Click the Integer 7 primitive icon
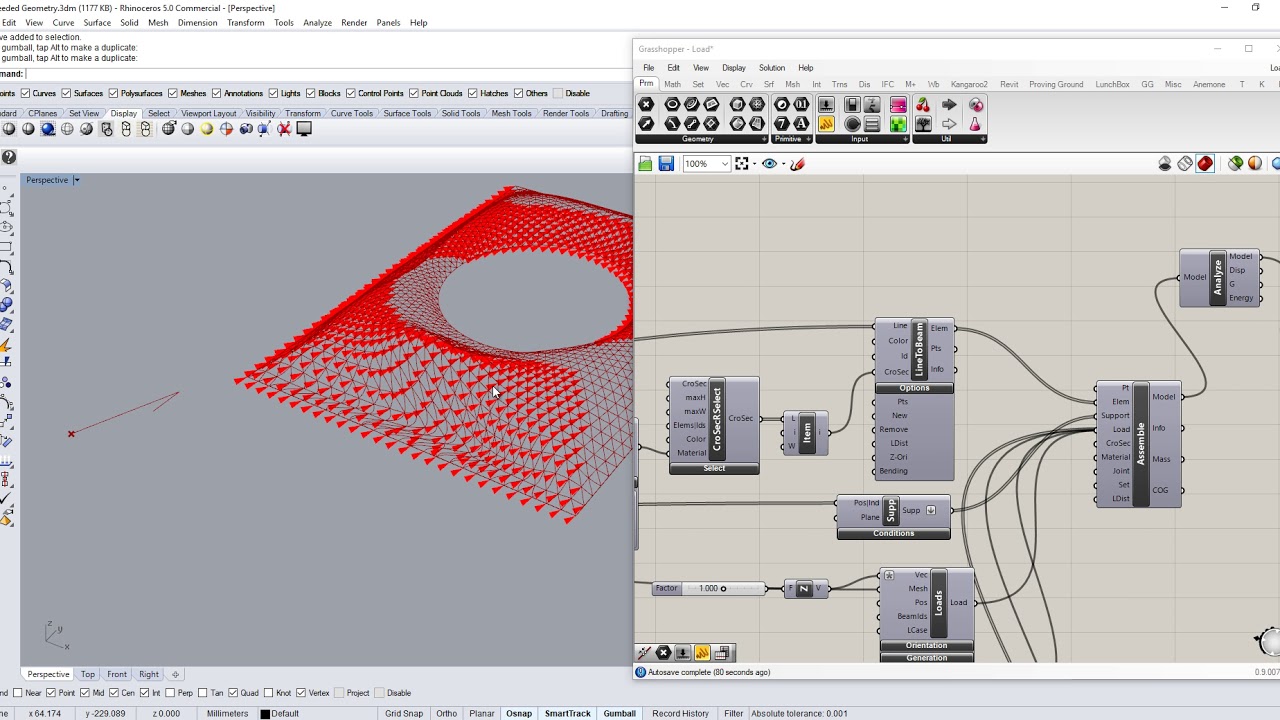Image resolution: width=1280 pixels, height=720 pixels. tap(782, 124)
